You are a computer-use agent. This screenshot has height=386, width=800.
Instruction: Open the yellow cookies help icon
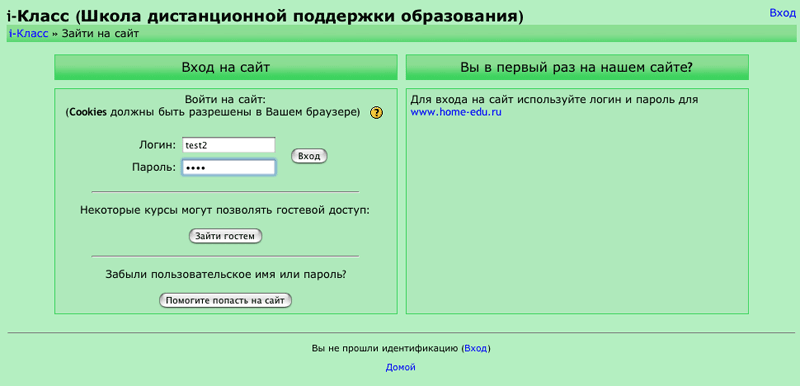pos(376,113)
